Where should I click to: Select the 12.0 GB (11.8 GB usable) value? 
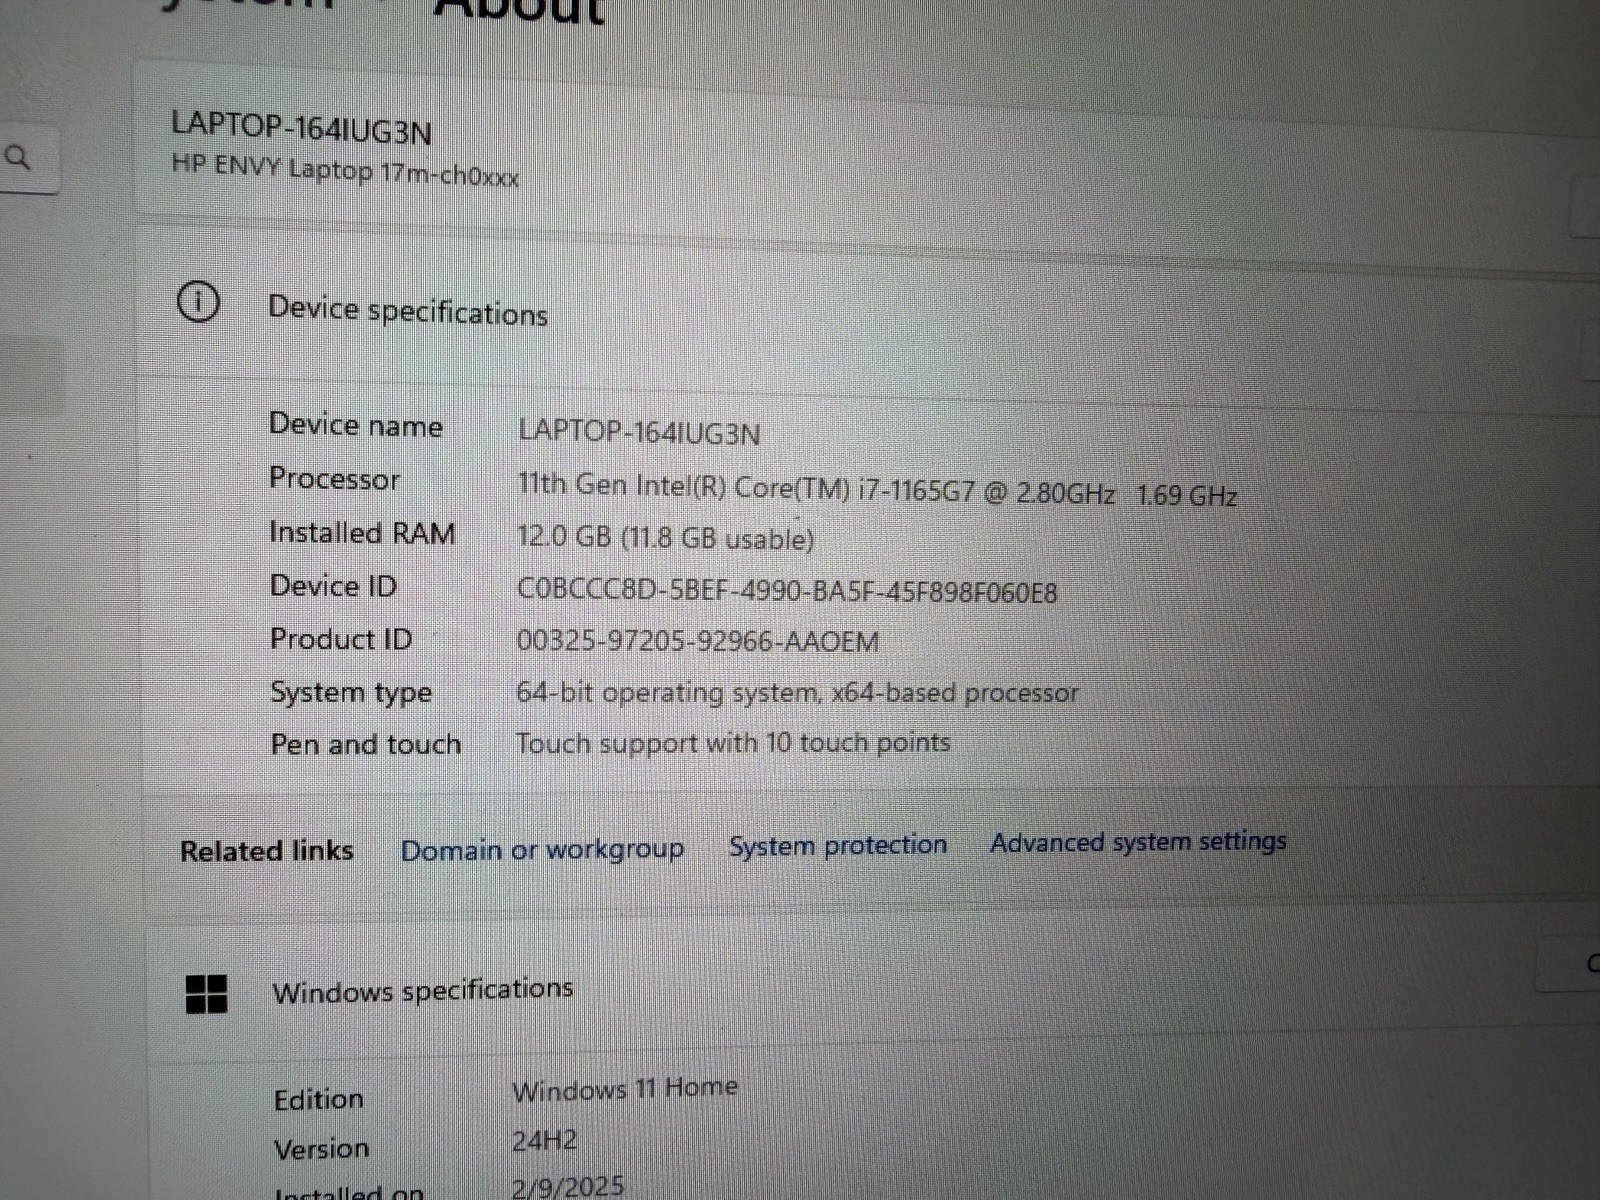[665, 538]
